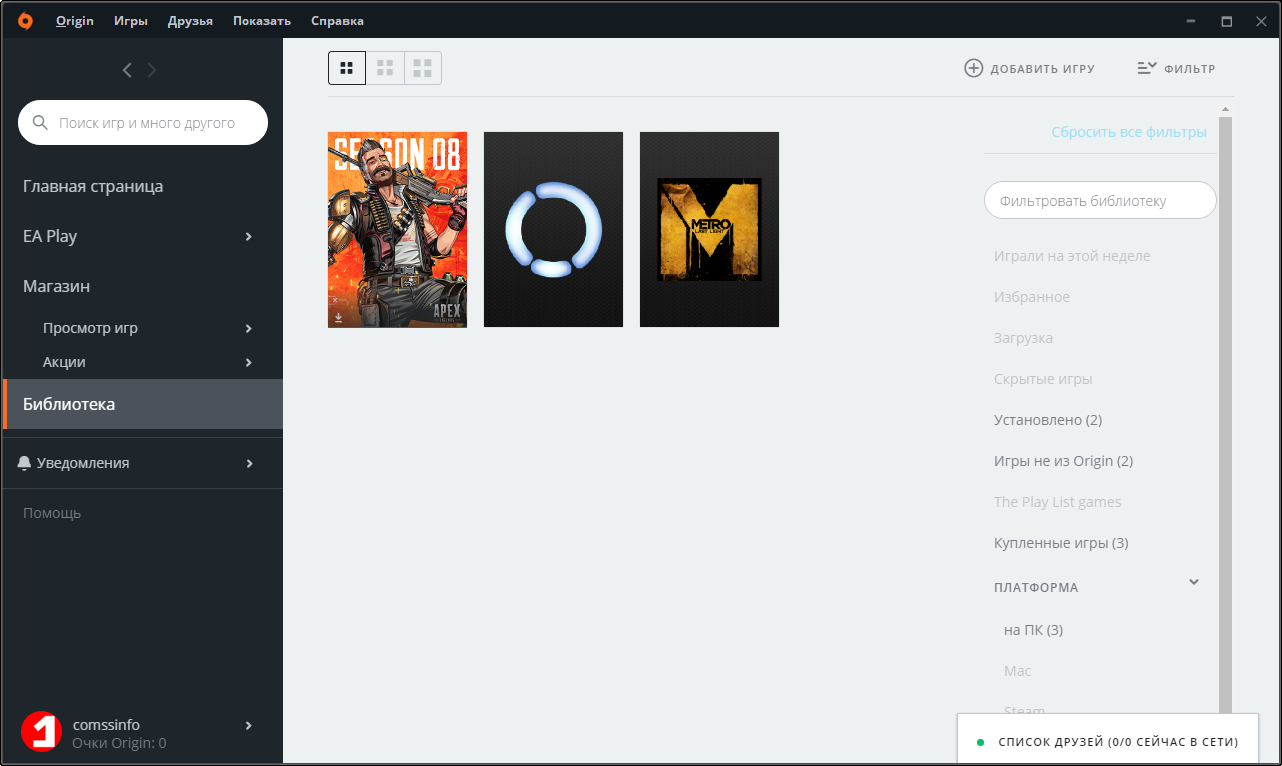Maximize the Origin window
The height and width of the screenshot is (766, 1282).
point(1226,20)
